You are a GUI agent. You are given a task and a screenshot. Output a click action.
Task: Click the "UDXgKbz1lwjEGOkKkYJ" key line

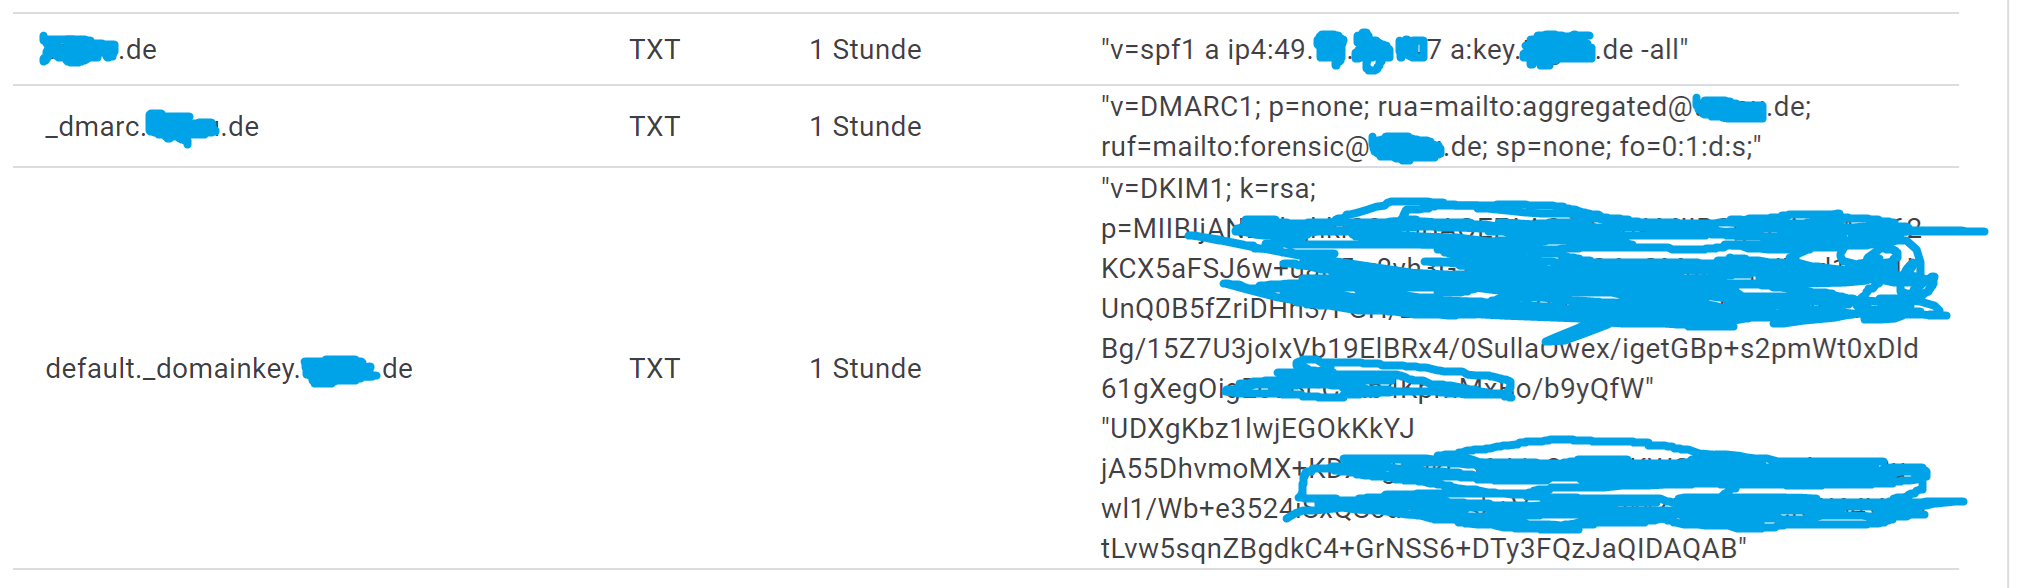[x=1257, y=429]
